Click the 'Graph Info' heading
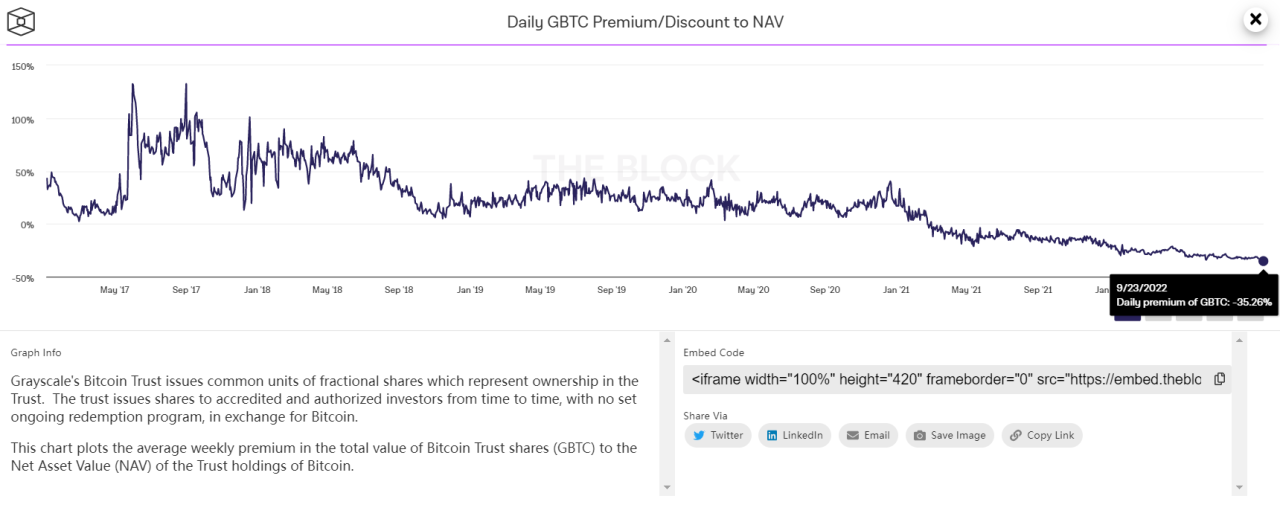The width and height of the screenshot is (1280, 519). (x=36, y=353)
